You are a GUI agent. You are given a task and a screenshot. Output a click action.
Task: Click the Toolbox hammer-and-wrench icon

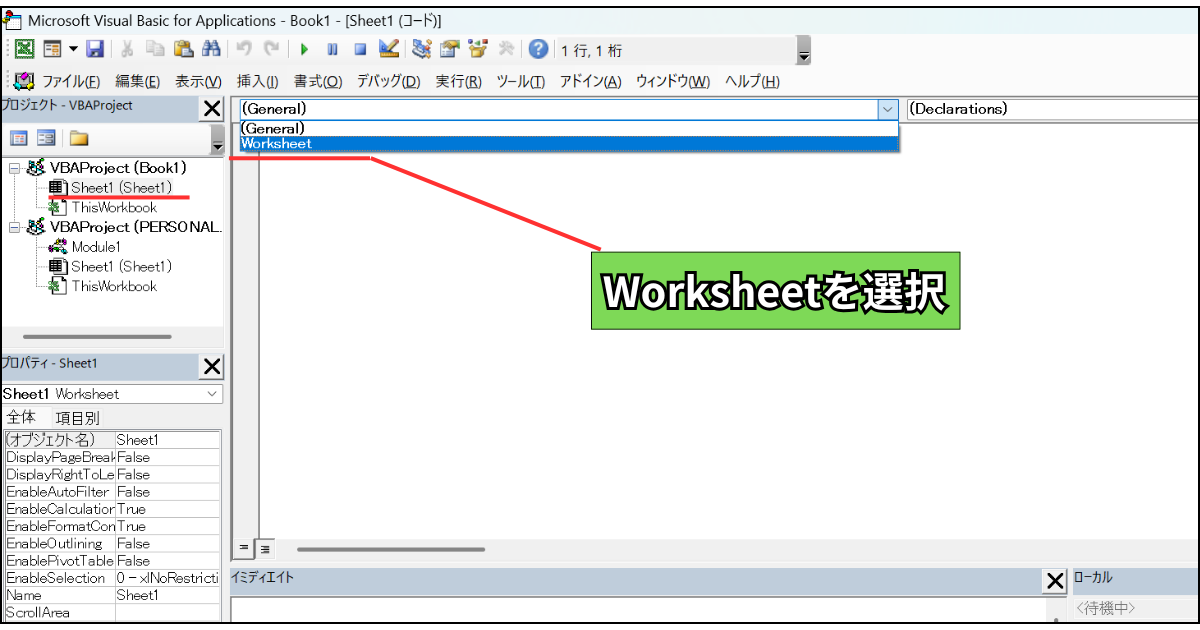[506, 49]
